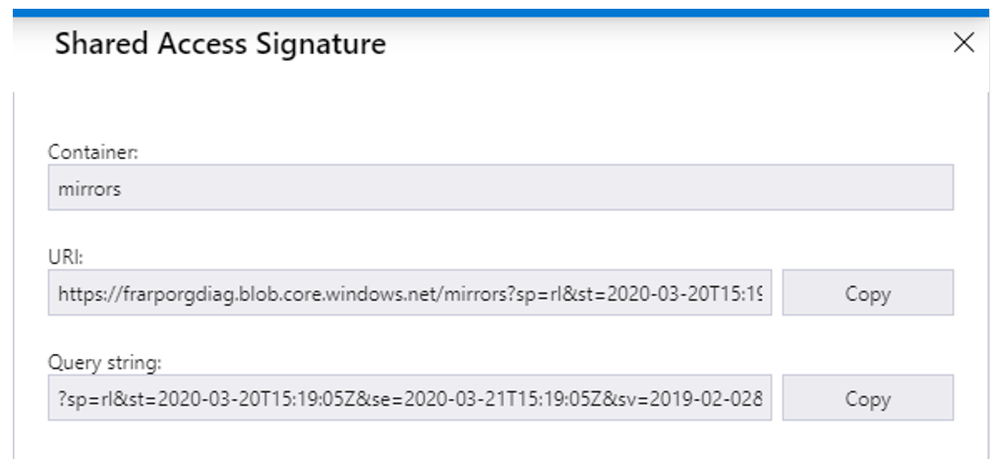Close the Shared Access Signature dialog

pyautogui.click(x=963, y=43)
